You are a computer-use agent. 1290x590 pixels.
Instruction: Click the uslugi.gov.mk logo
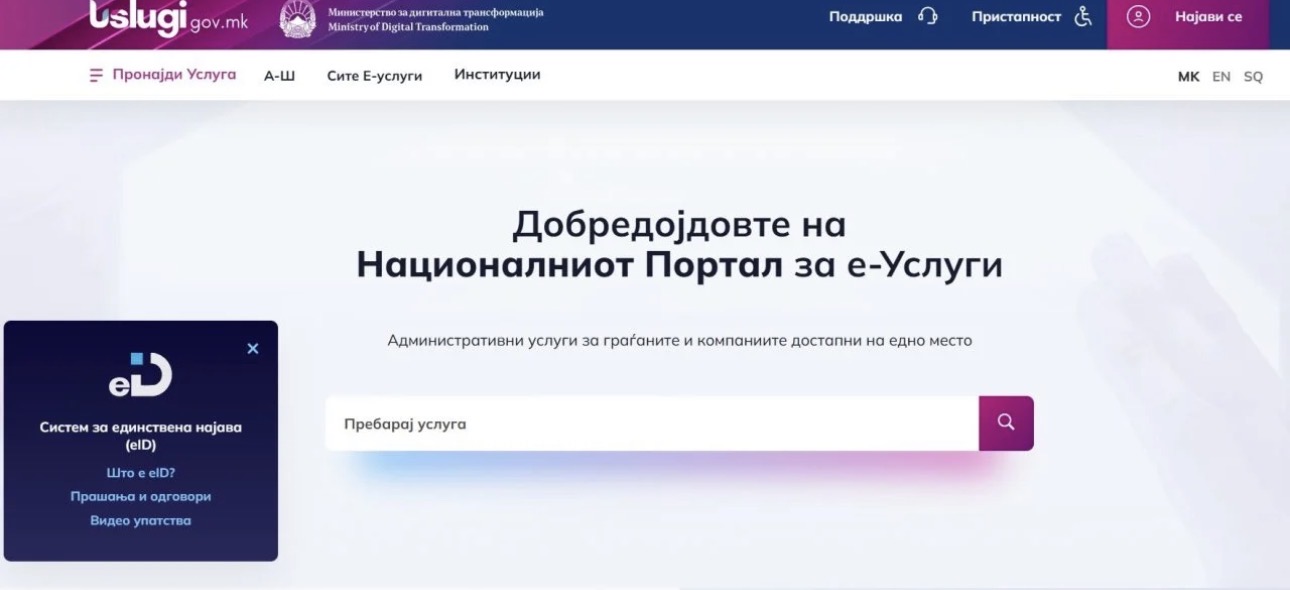[168, 17]
